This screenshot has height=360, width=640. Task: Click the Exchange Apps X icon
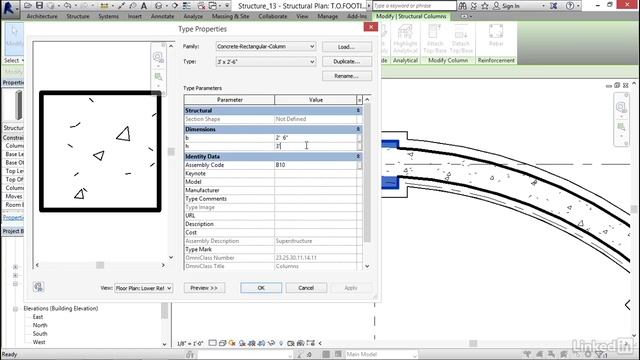point(553,6)
